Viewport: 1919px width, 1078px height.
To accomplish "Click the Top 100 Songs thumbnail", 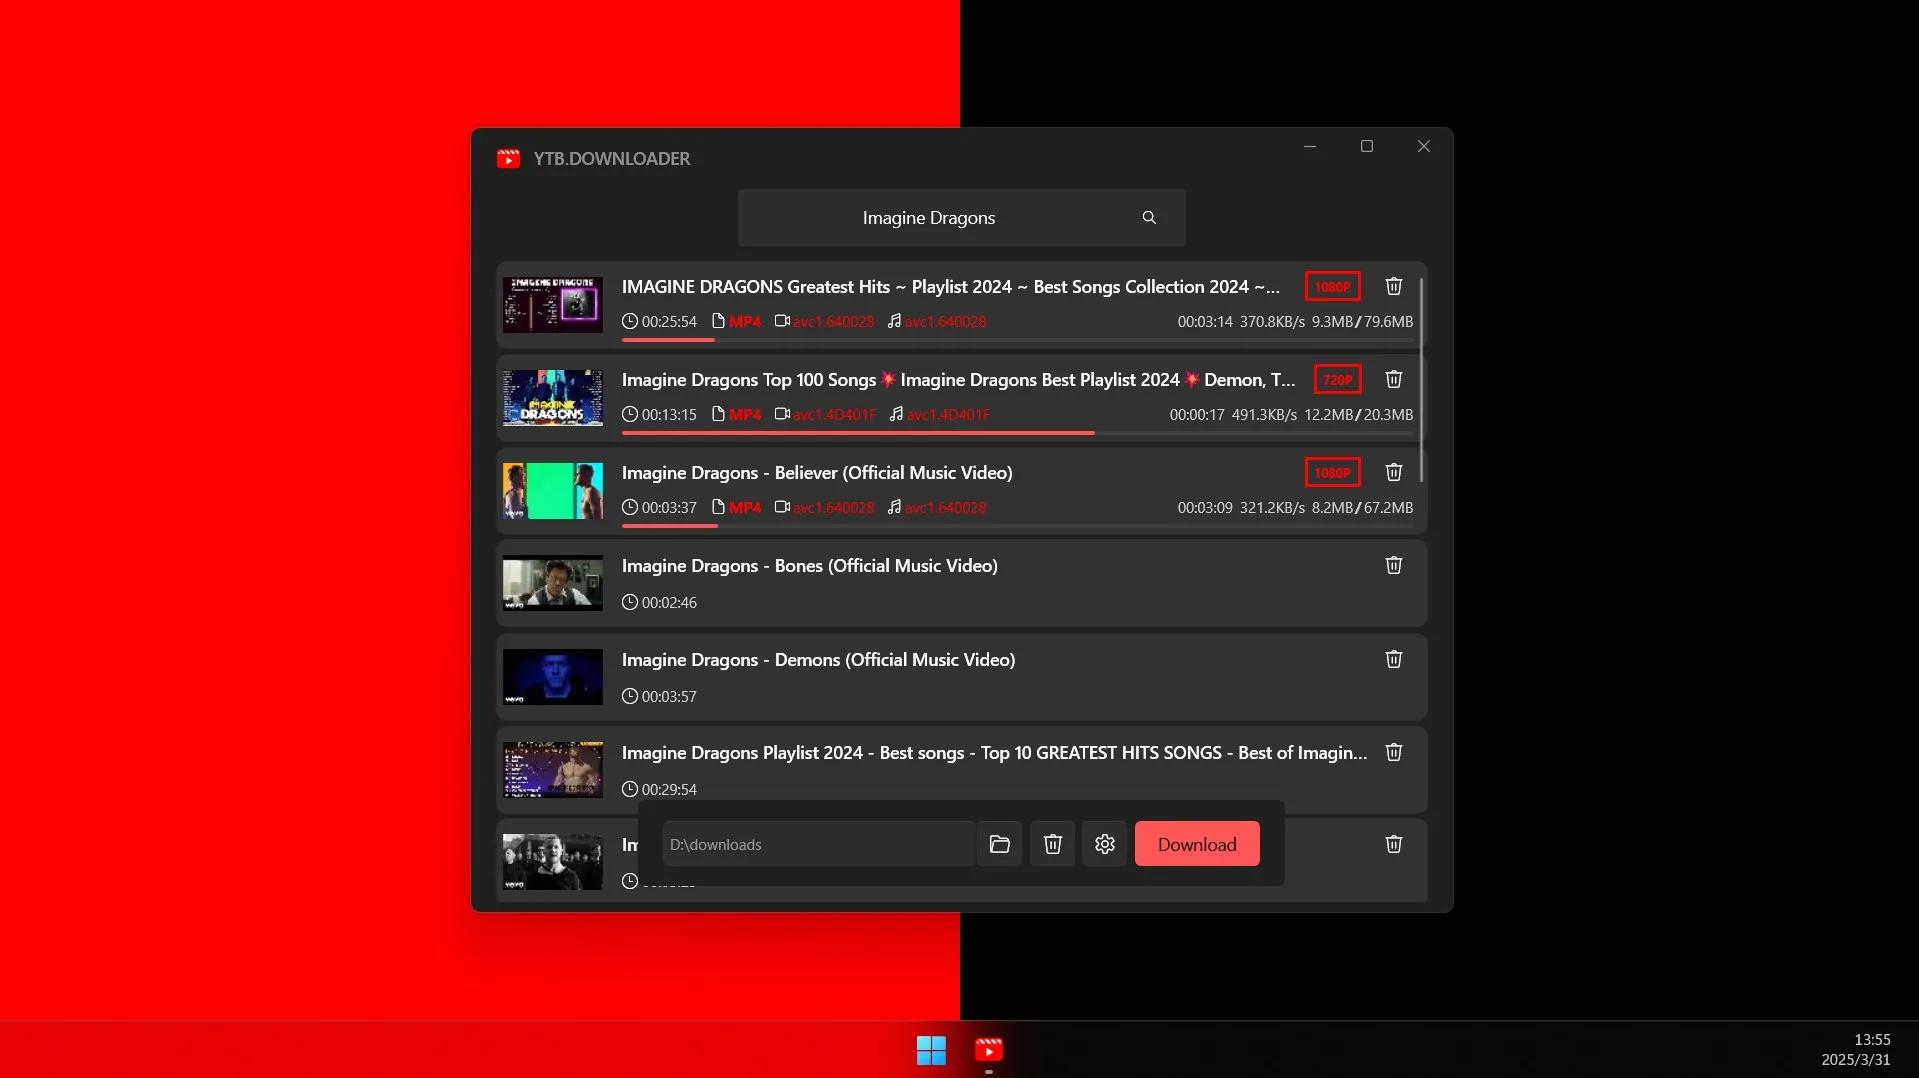I will point(552,398).
